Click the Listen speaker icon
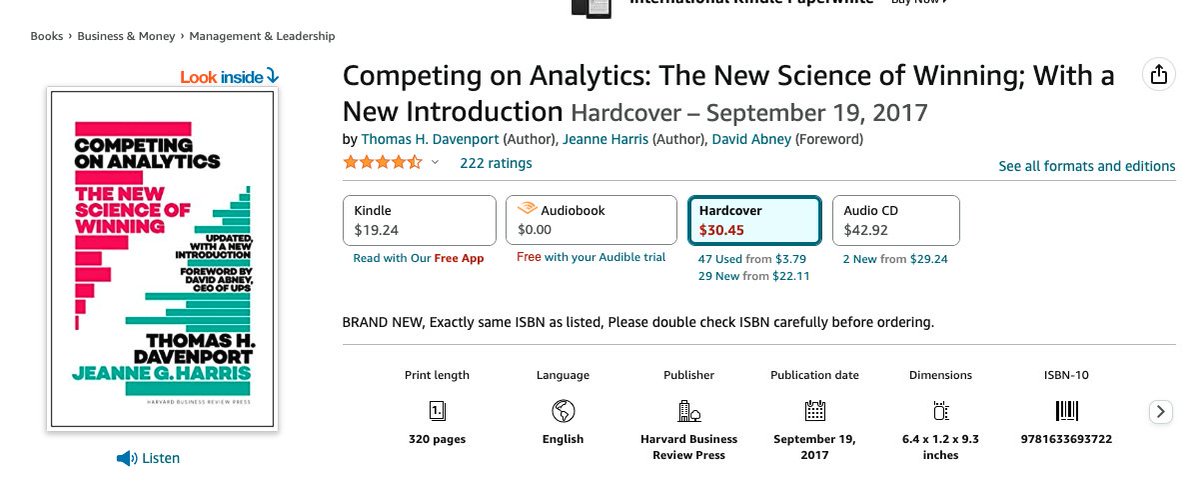 pyautogui.click(x=126, y=458)
